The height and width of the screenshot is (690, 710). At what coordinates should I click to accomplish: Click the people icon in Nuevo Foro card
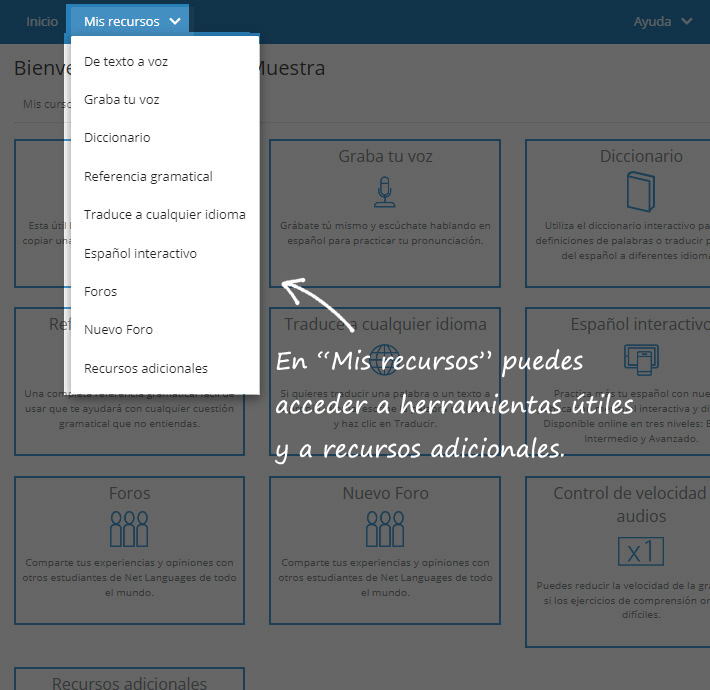(385, 529)
